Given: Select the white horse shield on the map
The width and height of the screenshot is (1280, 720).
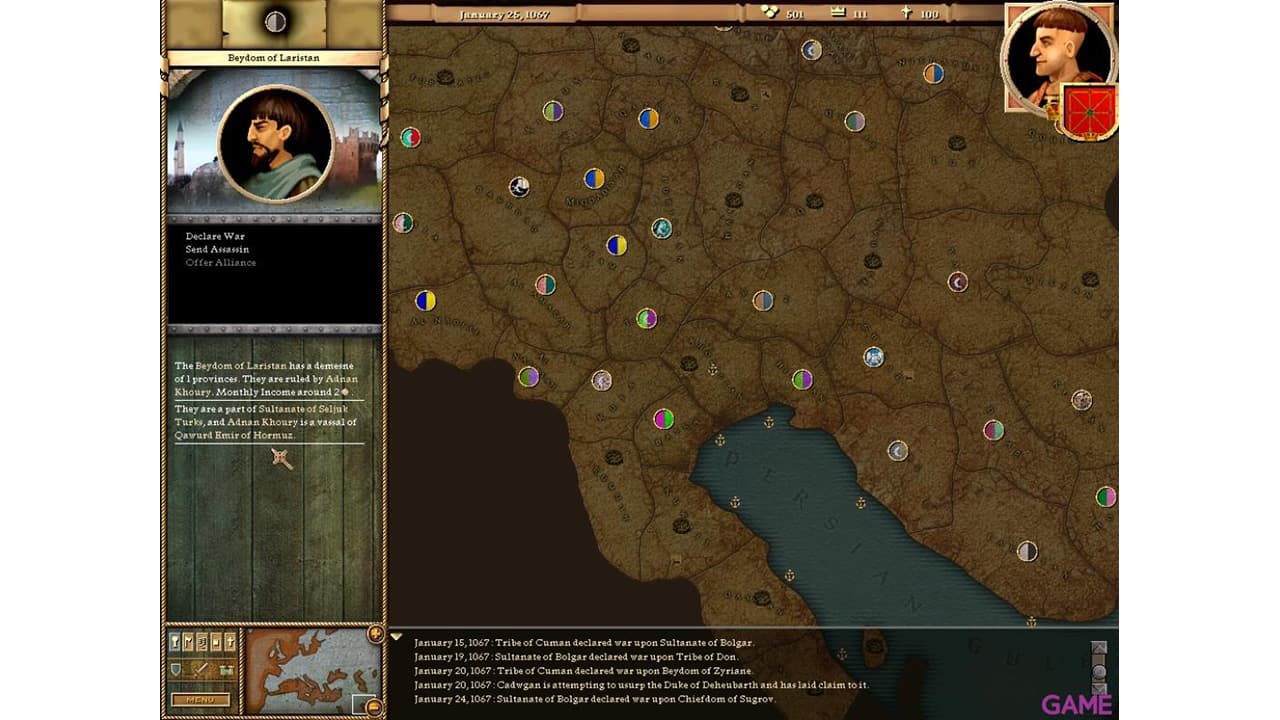Looking at the screenshot, I should point(519,186).
